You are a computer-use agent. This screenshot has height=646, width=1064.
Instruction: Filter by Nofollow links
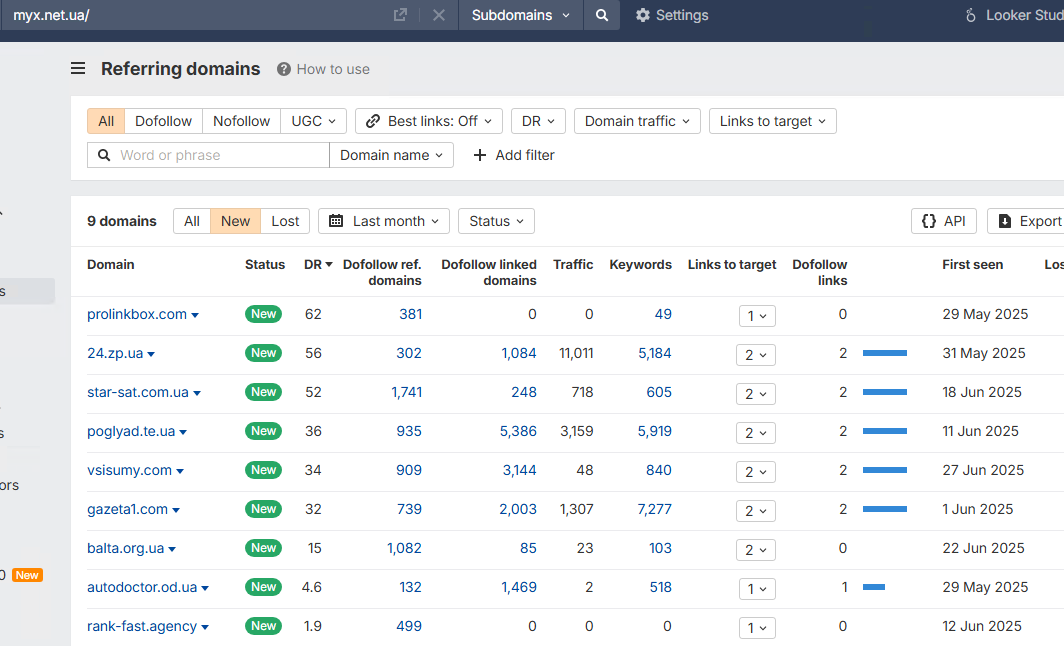pos(242,121)
